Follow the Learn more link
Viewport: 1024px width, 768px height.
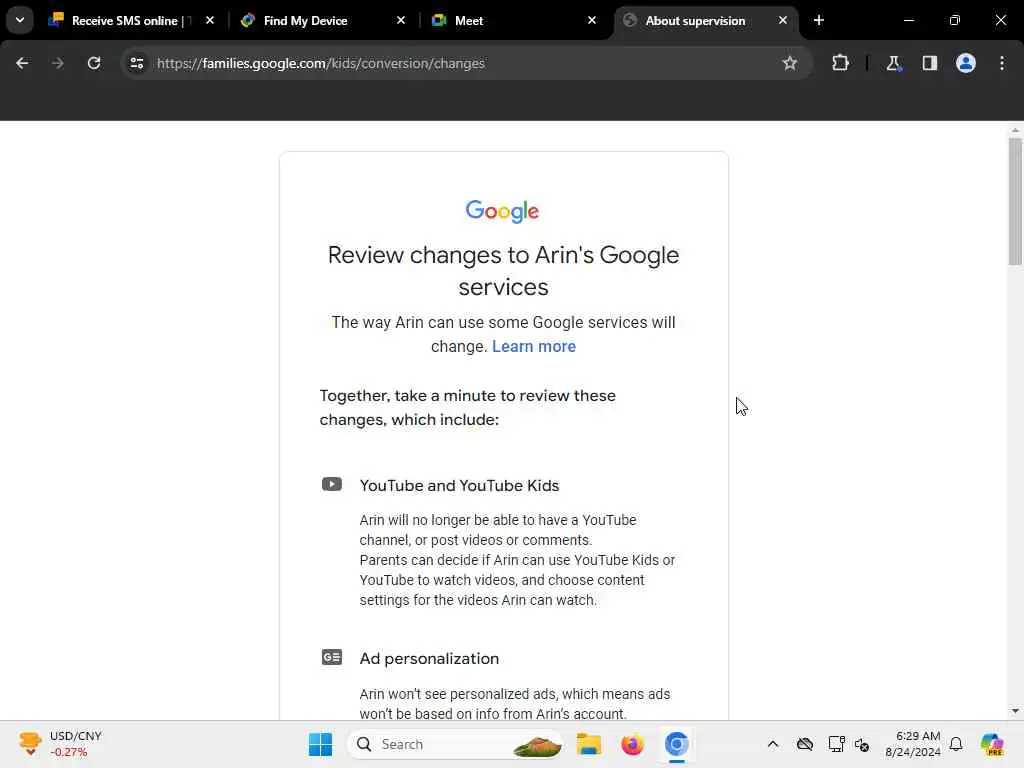coord(534,346)
